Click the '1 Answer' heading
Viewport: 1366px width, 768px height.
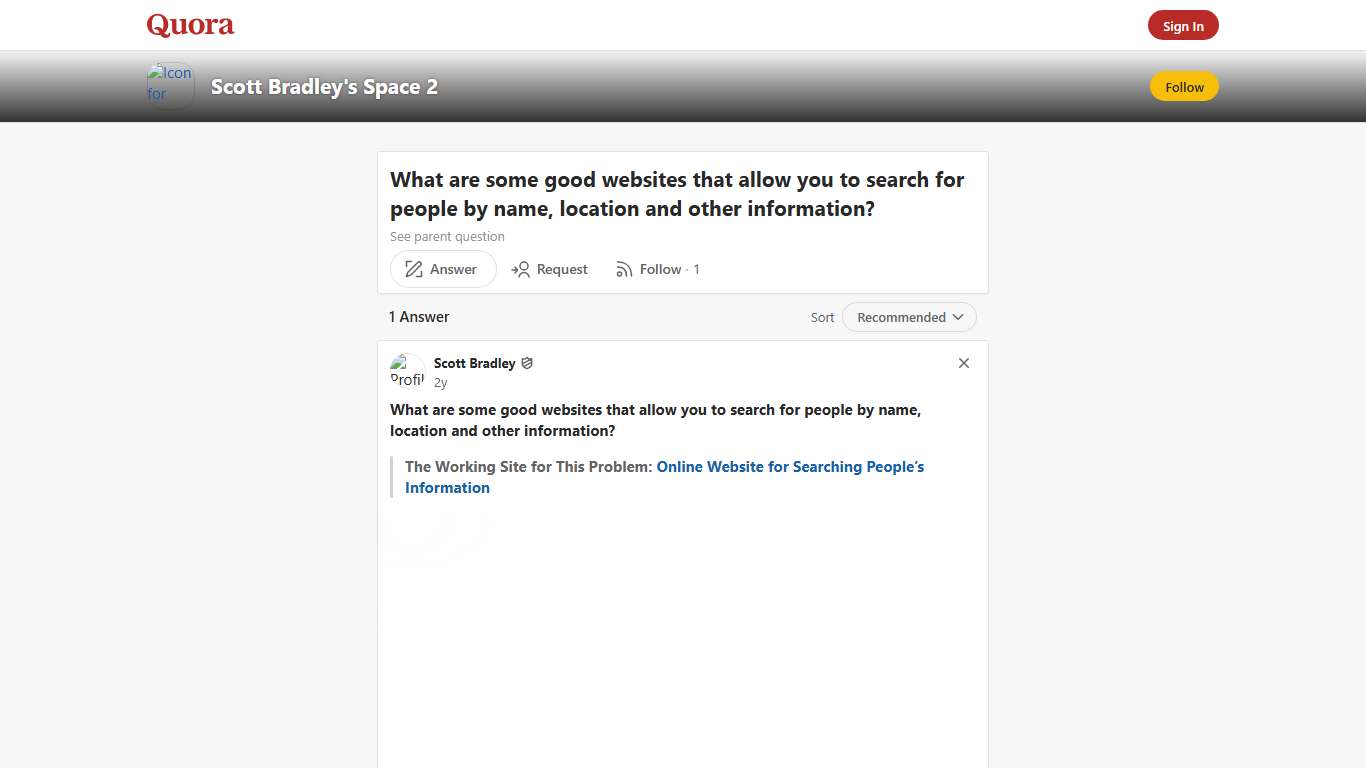click(418, 316)
